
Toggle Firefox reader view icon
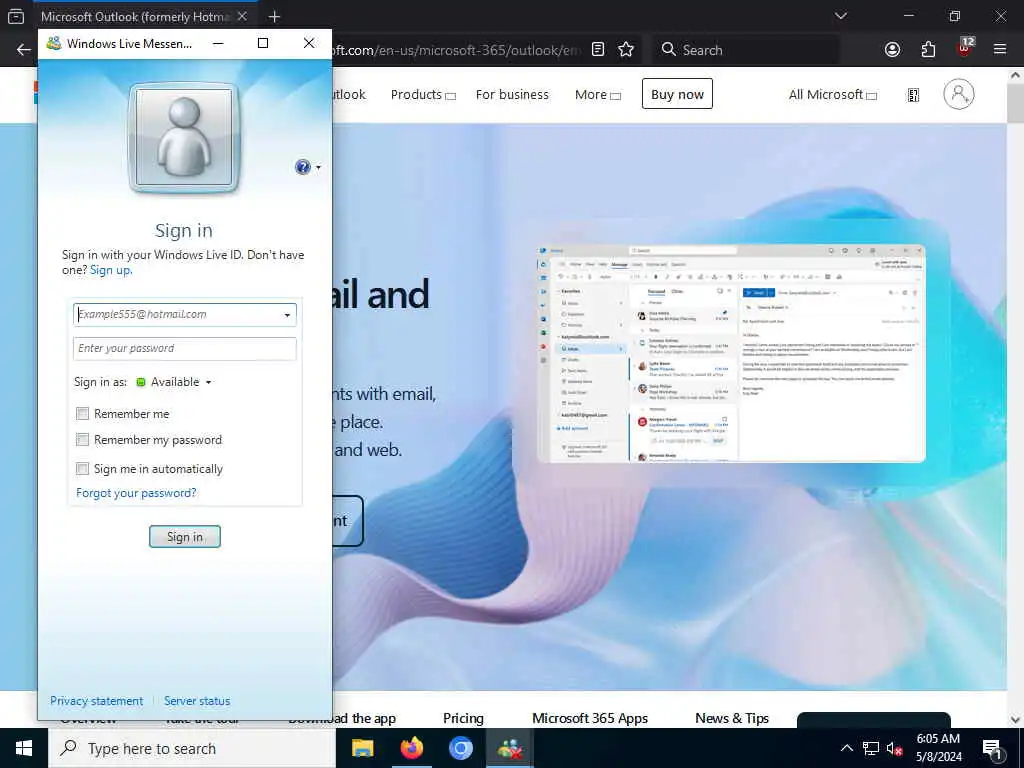pos(598,50)
